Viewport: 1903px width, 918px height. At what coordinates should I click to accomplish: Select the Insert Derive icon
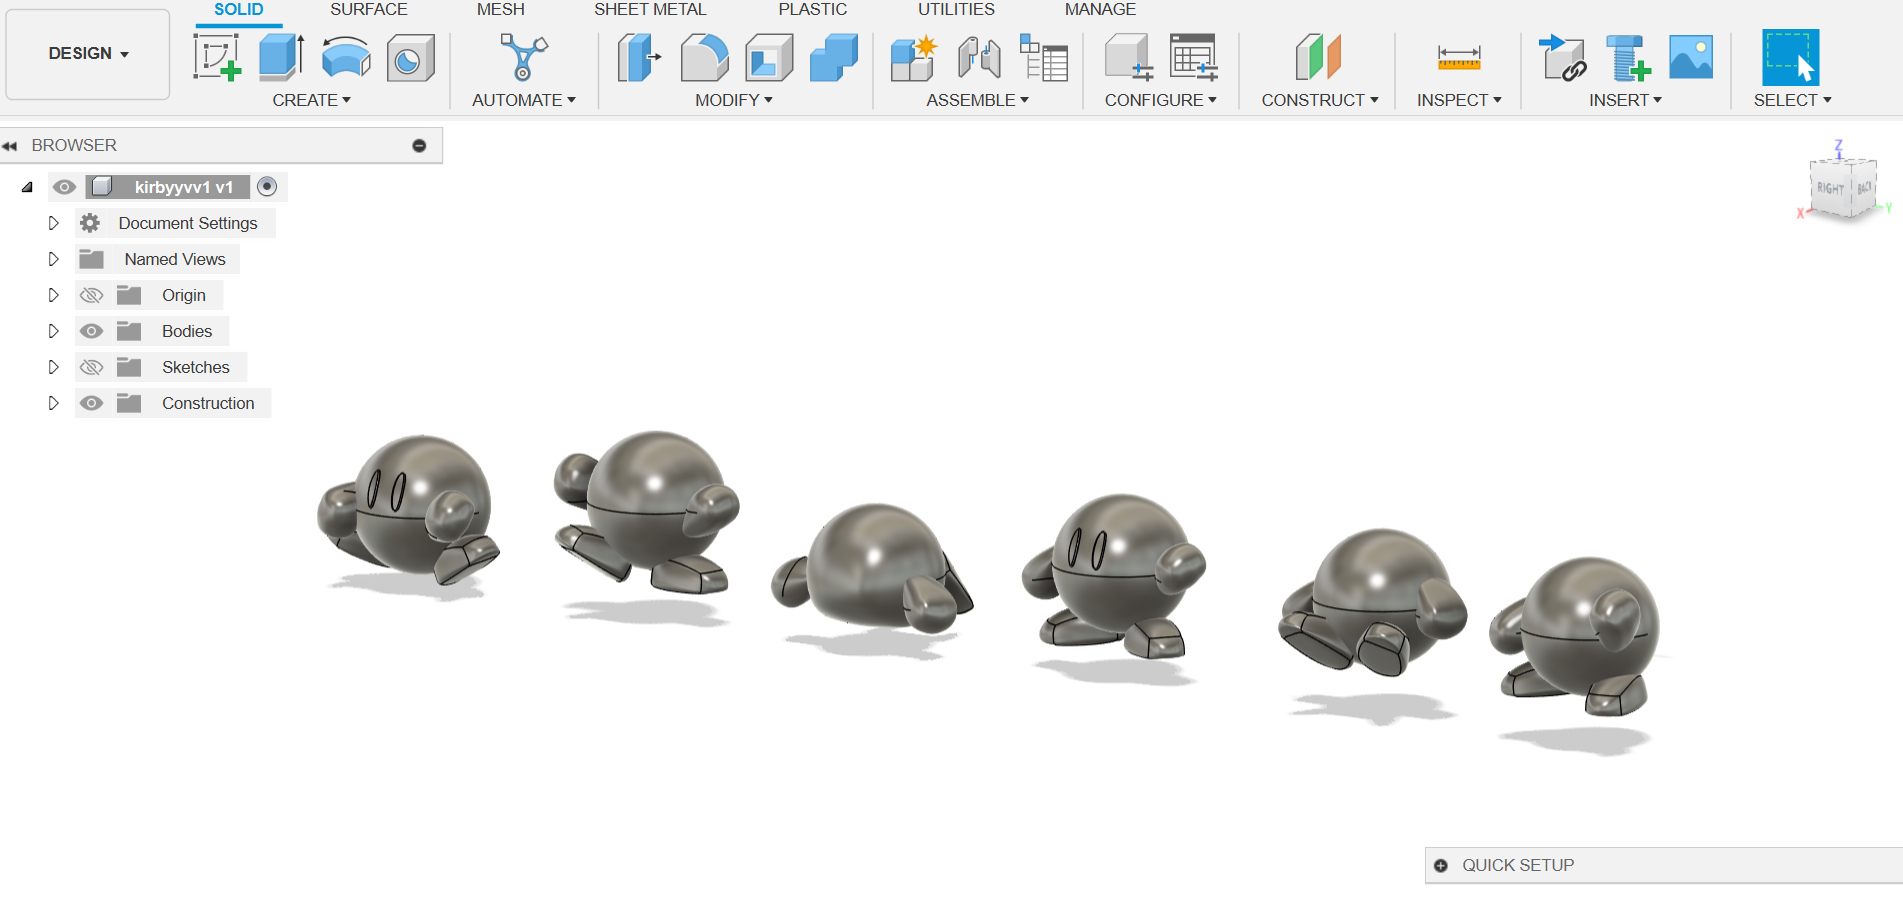point(1562,57)
